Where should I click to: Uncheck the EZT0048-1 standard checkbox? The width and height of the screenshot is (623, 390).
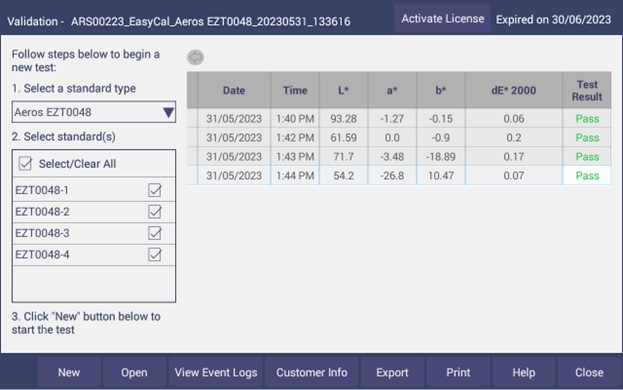155,190
